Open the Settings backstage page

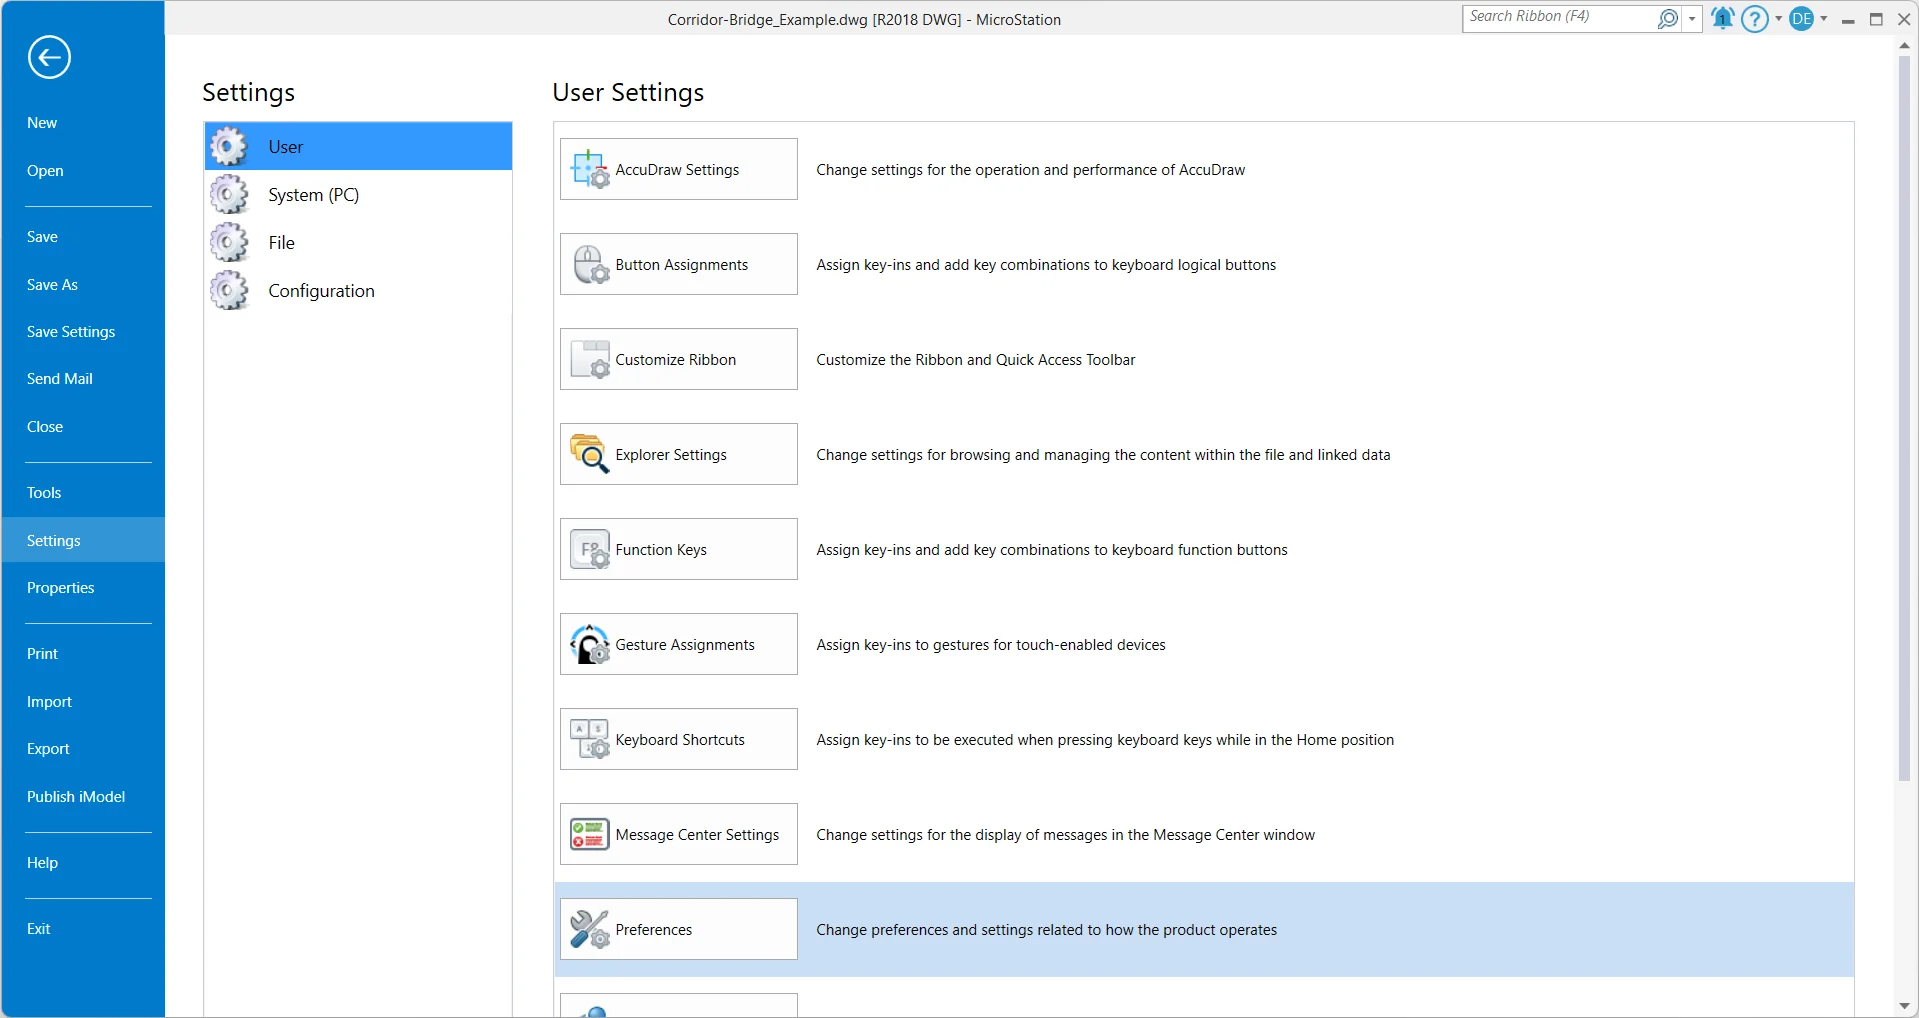[83, 541]
